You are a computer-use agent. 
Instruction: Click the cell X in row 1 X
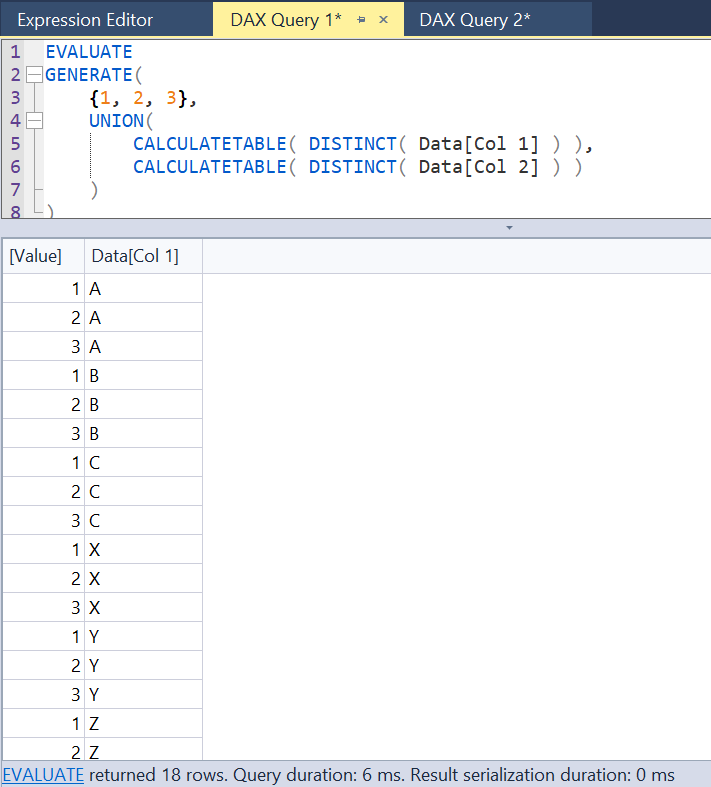(96, 550)
